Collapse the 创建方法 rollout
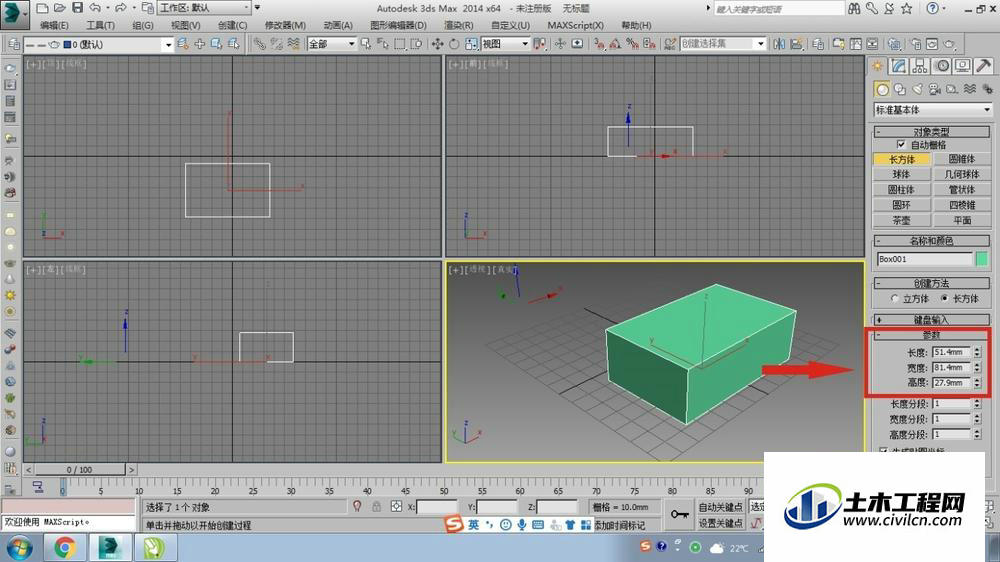 931,283
